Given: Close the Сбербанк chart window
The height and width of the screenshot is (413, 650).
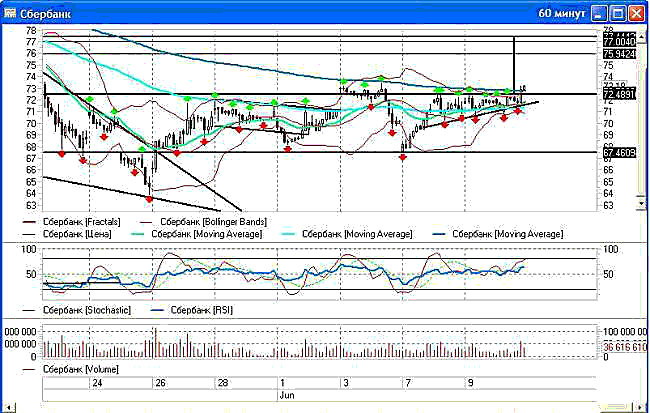Looking at the screenshot, I should (x=637, y=14).
